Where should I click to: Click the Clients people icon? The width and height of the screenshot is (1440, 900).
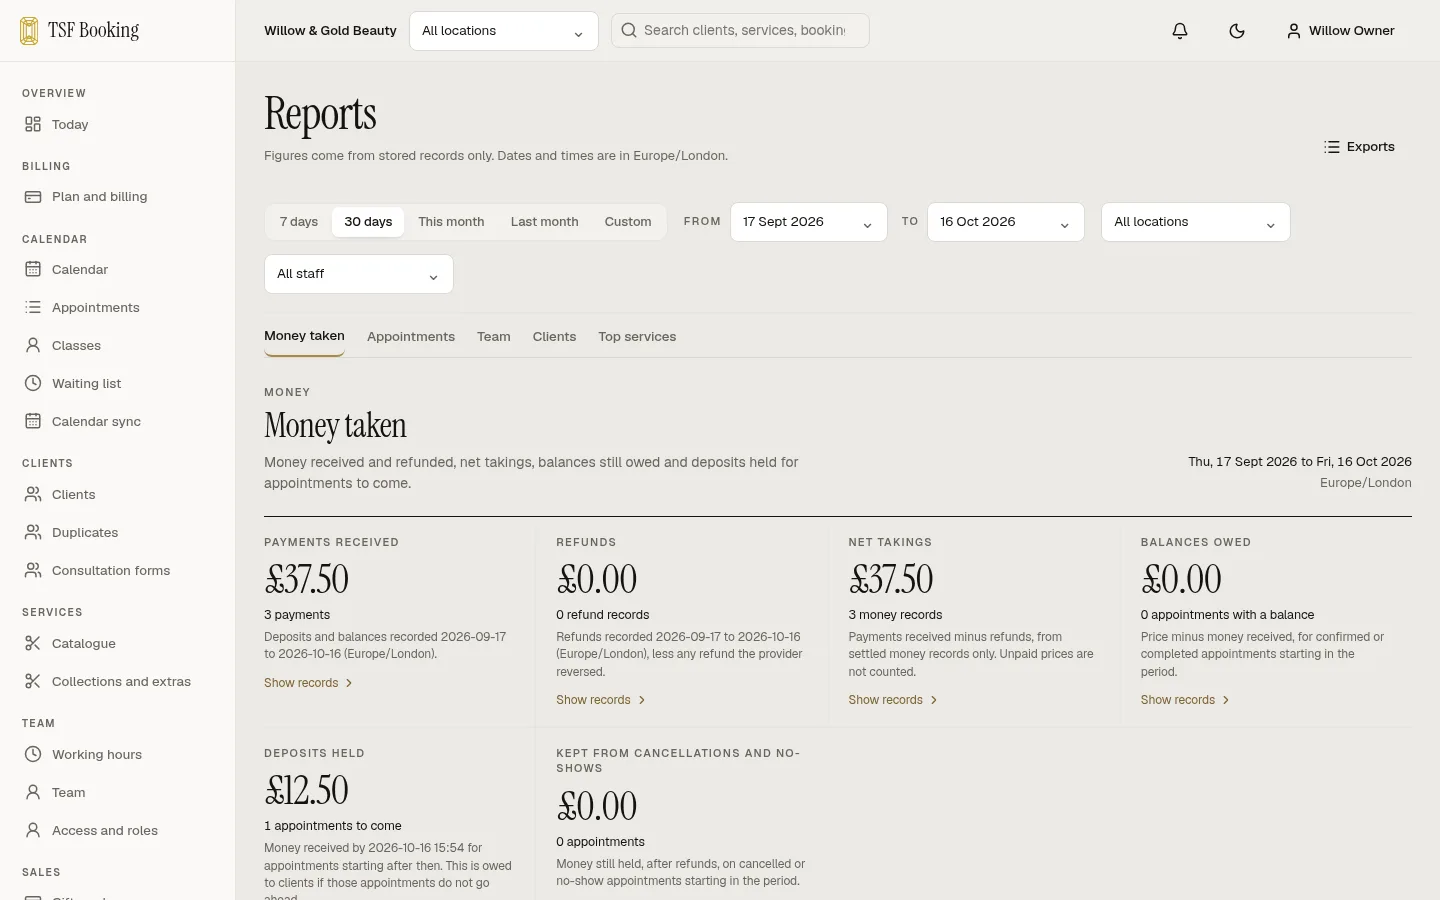(33, 495)
